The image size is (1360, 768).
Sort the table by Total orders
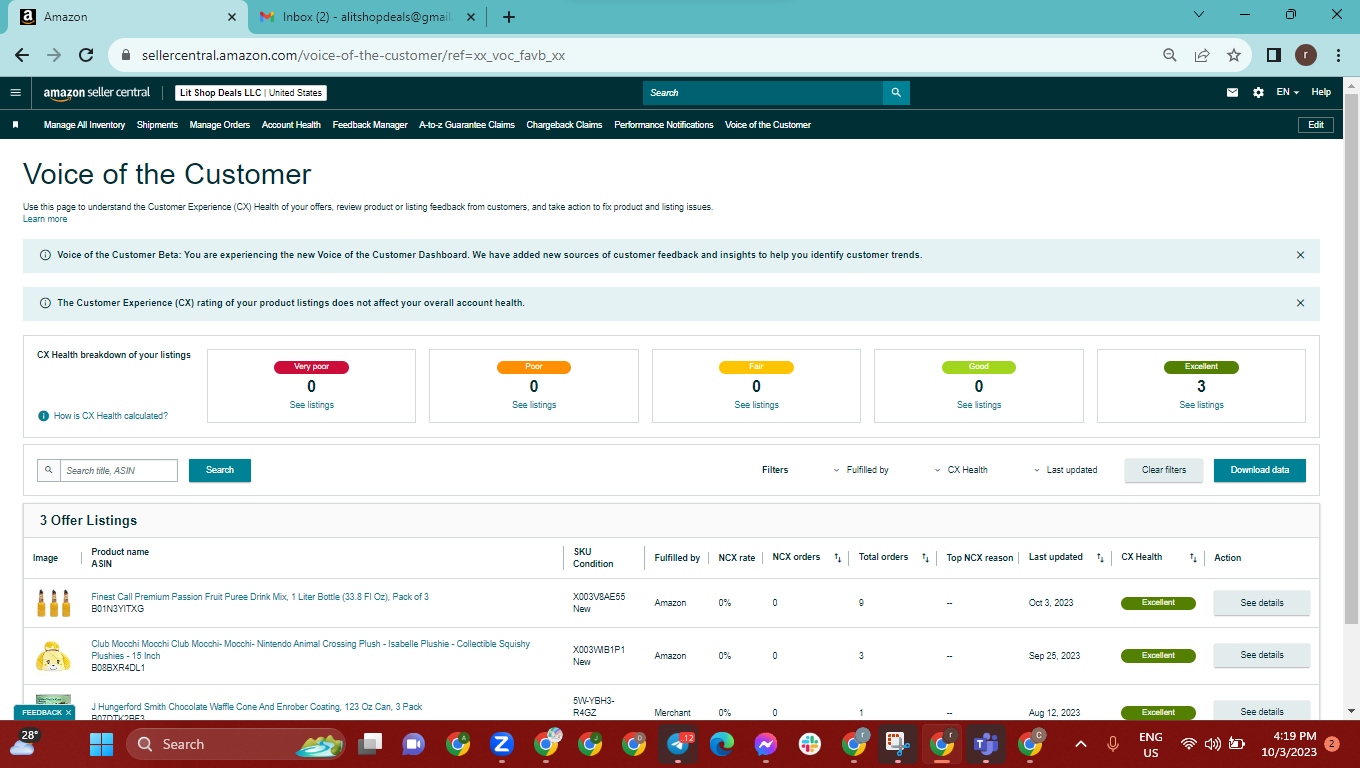(x=925, y=558)
